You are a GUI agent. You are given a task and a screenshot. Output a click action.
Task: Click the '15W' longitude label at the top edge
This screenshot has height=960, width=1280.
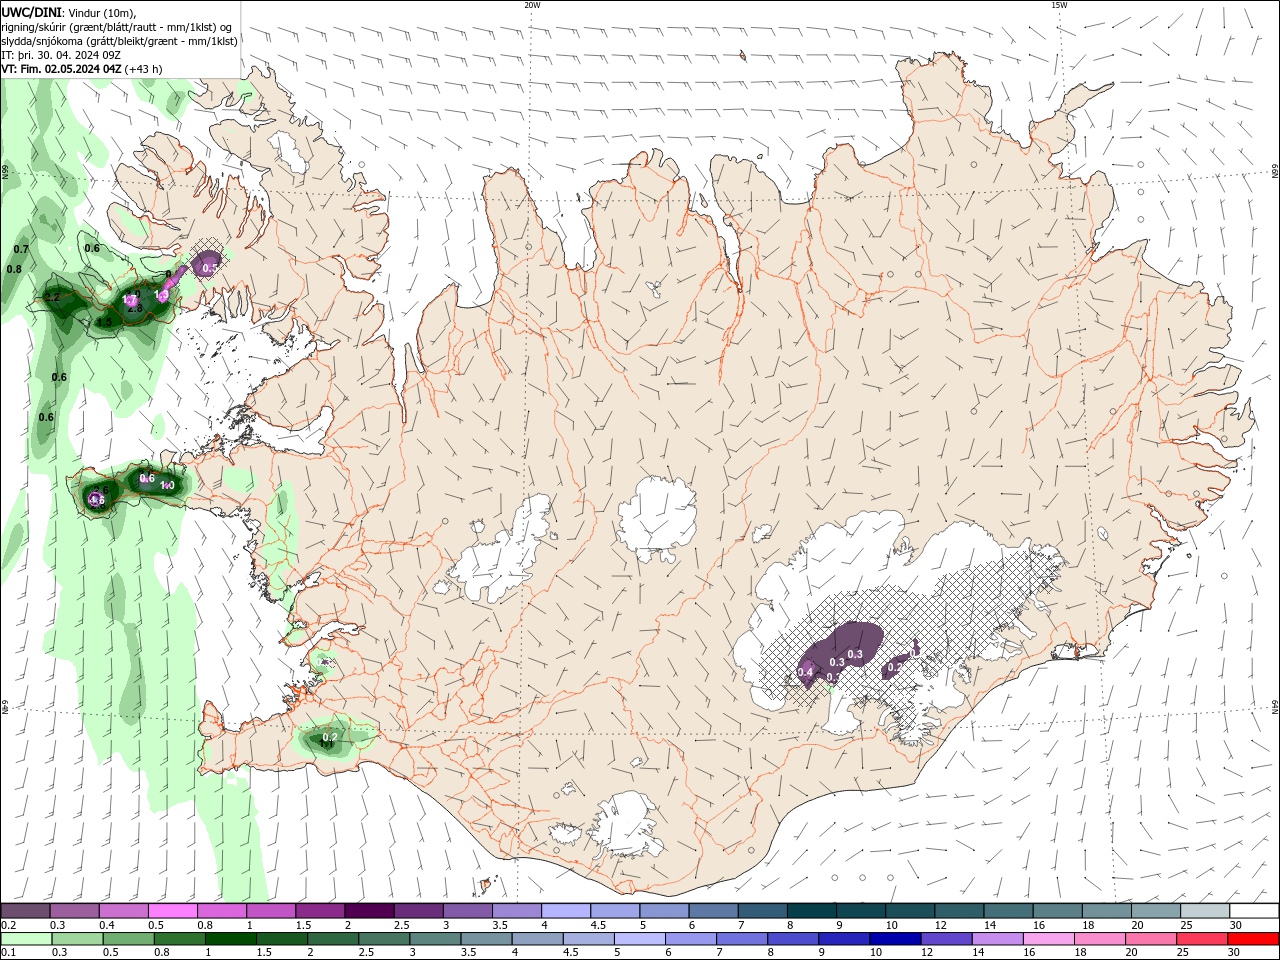(1059, 5)
